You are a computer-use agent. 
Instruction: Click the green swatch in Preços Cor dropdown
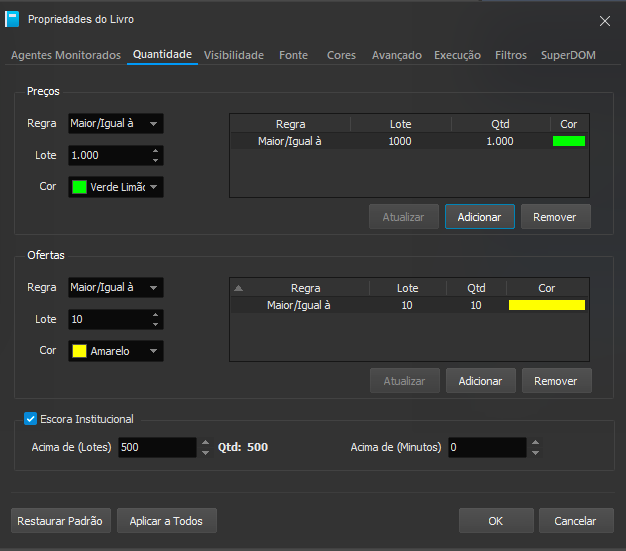[x=79, y=187]
